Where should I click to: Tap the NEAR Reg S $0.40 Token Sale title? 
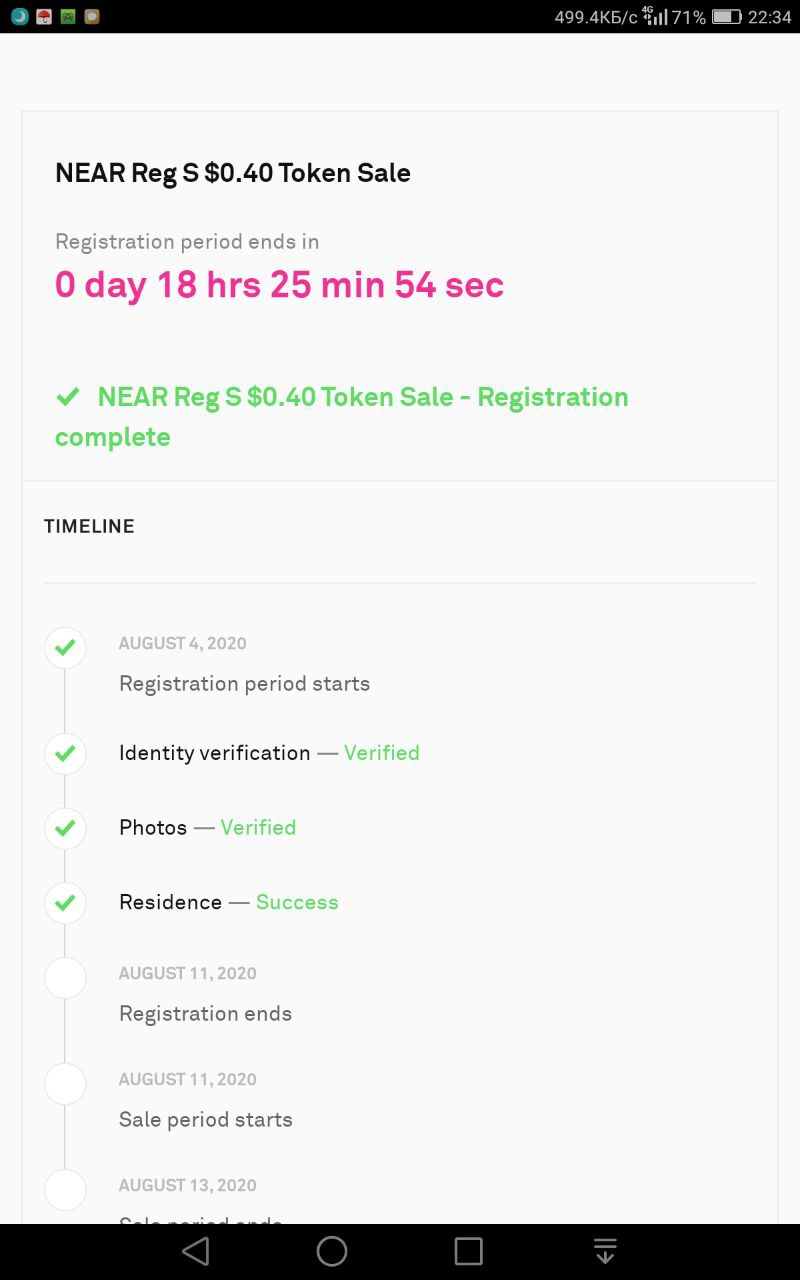tap(233, 173)
